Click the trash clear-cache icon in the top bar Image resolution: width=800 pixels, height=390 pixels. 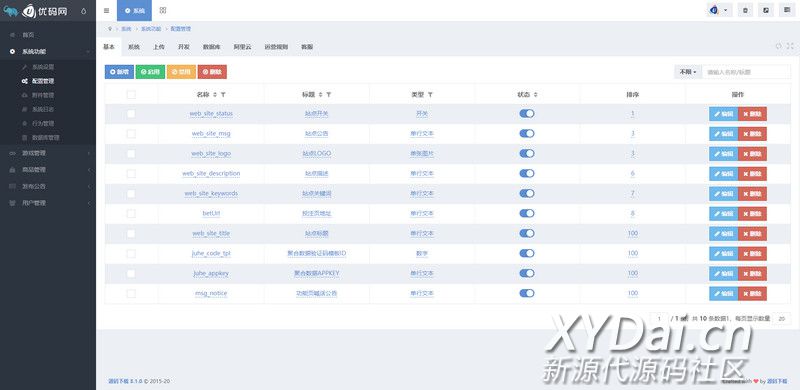(745, 10)
